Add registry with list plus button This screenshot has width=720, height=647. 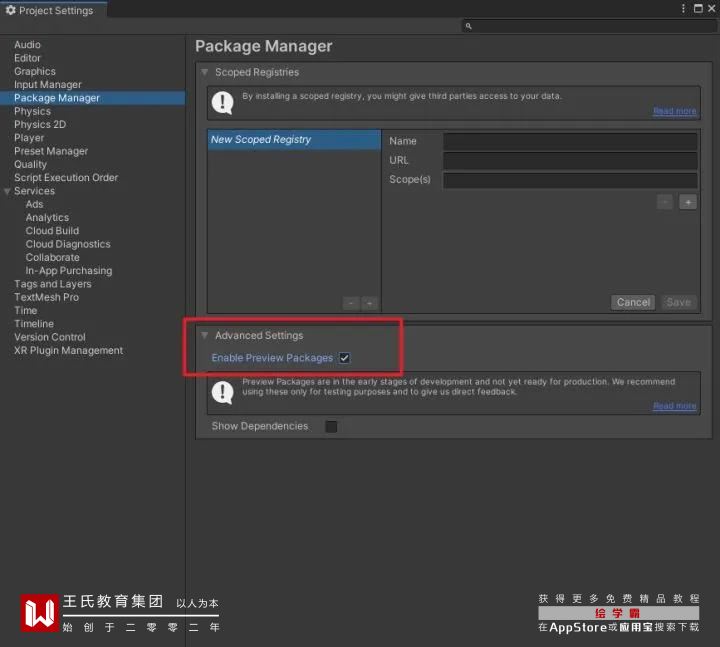pyautogui.click(x=370, y=303)
